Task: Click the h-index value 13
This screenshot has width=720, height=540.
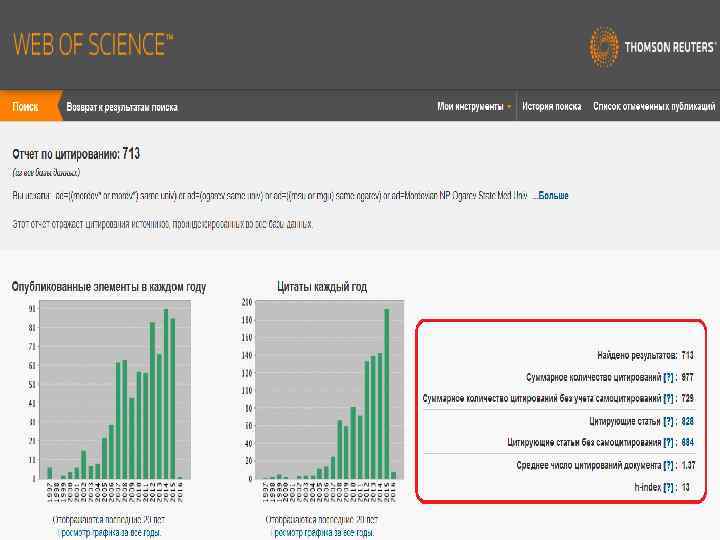Action: [686, 487]
